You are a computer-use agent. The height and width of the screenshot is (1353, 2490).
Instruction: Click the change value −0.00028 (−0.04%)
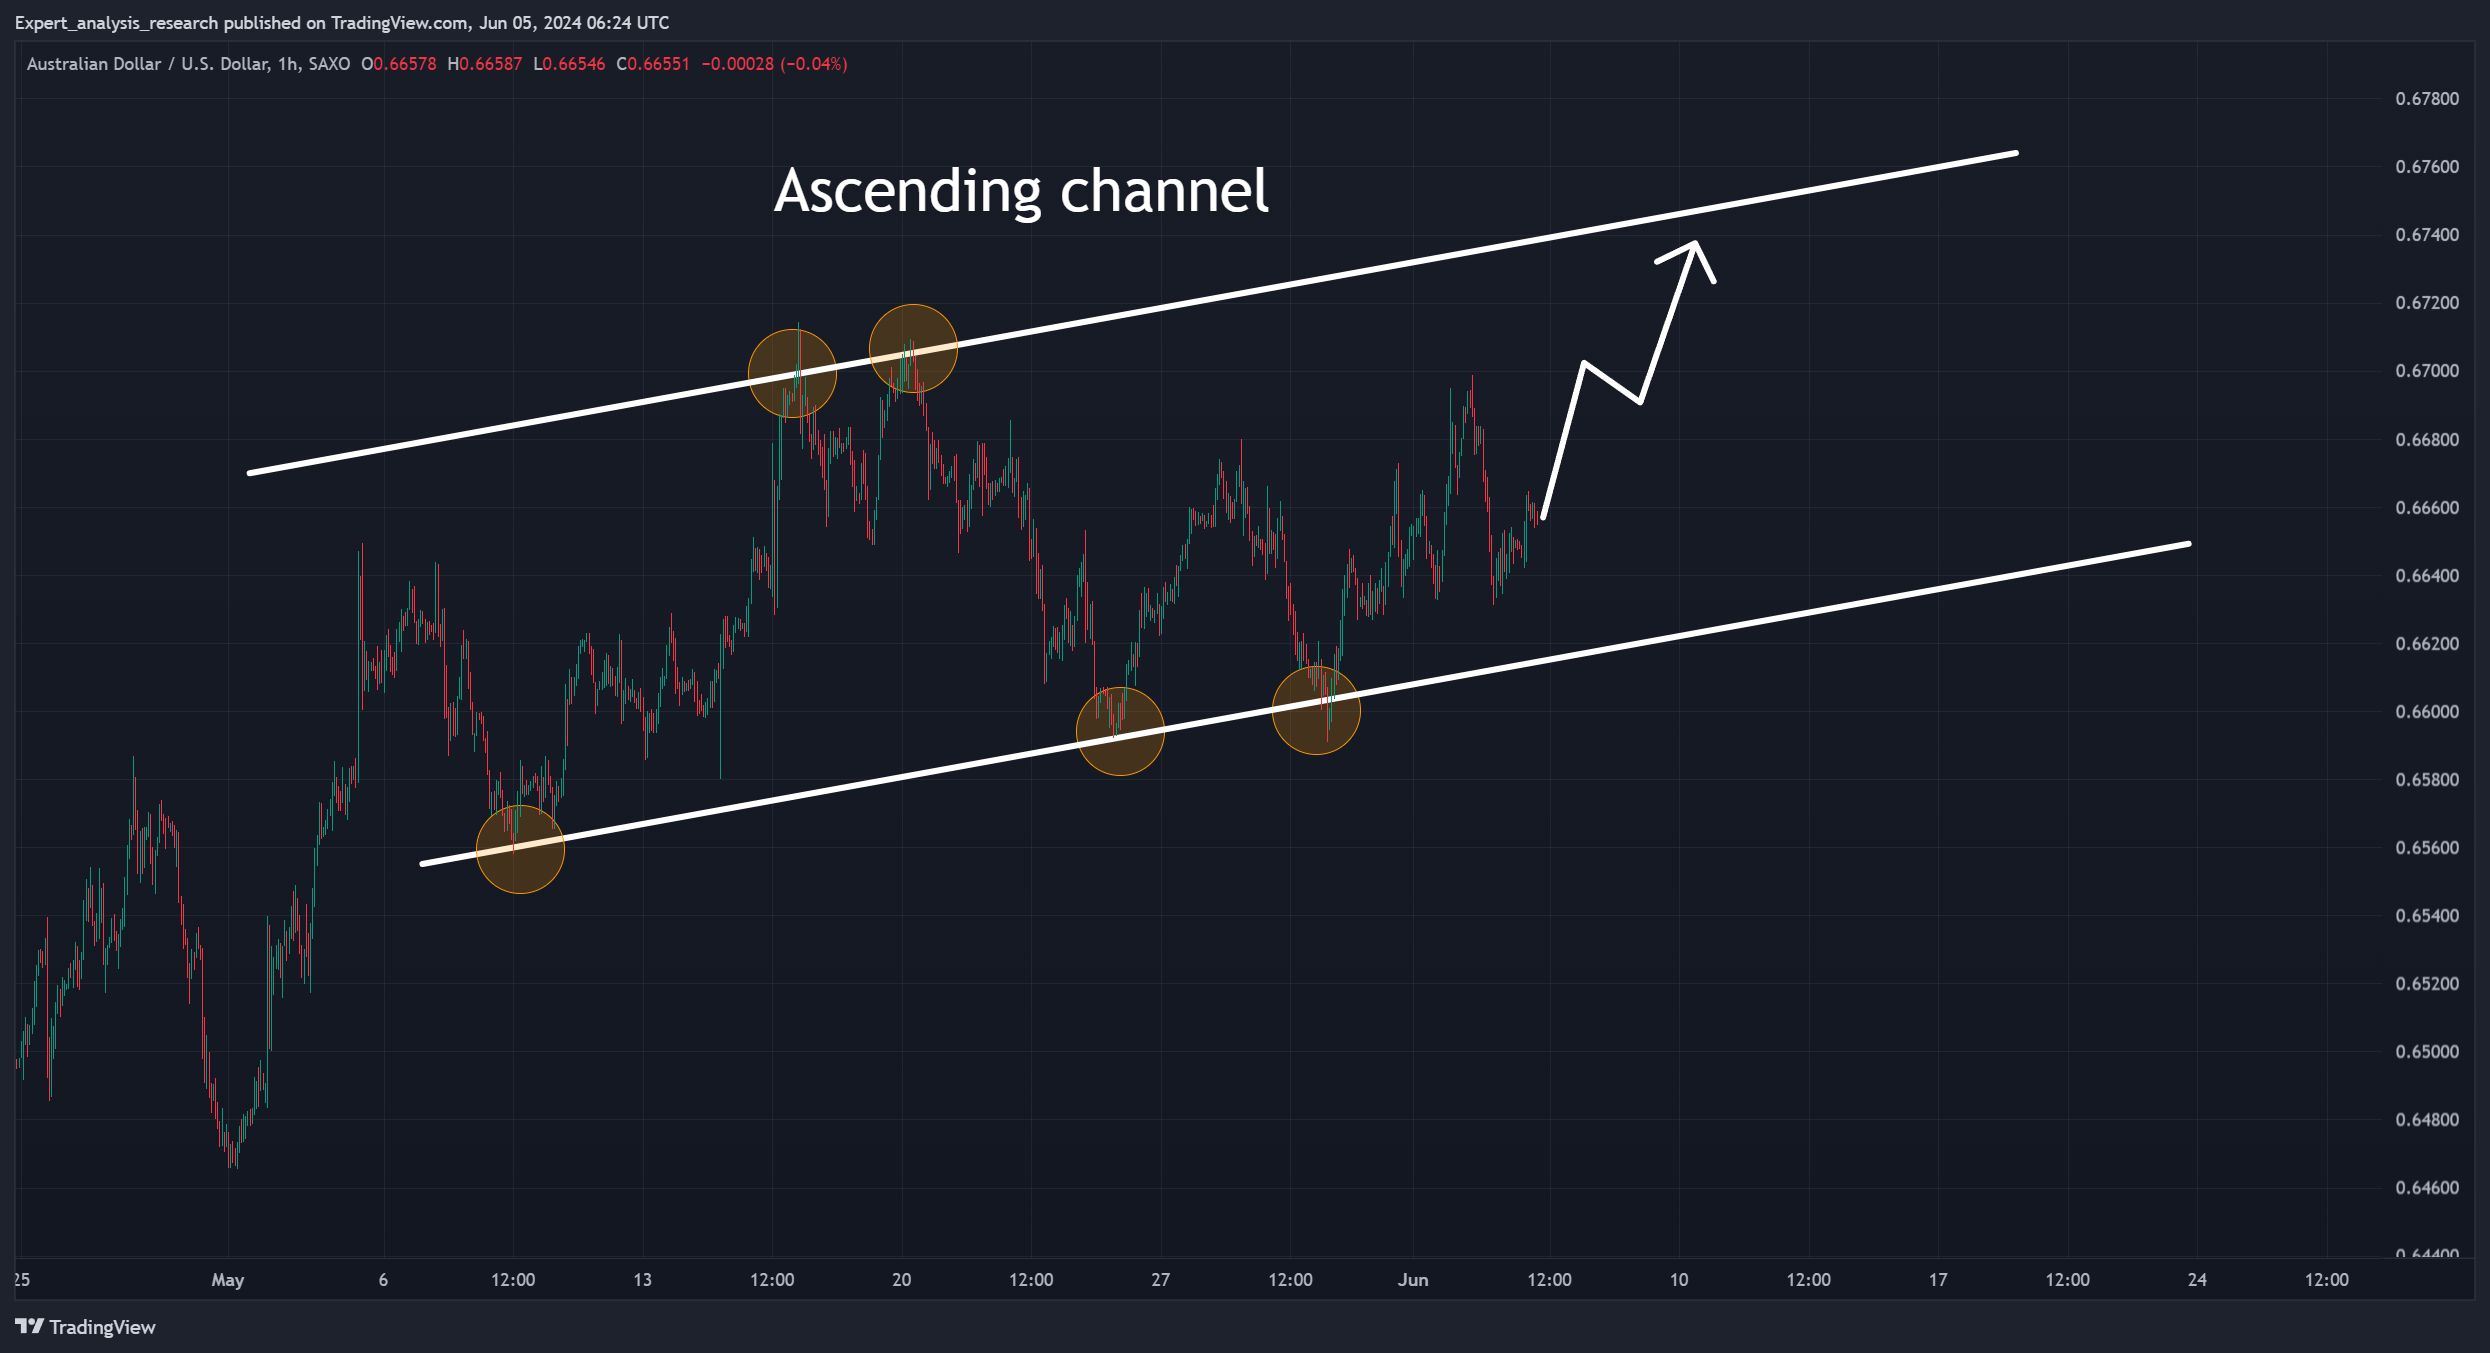774,64
